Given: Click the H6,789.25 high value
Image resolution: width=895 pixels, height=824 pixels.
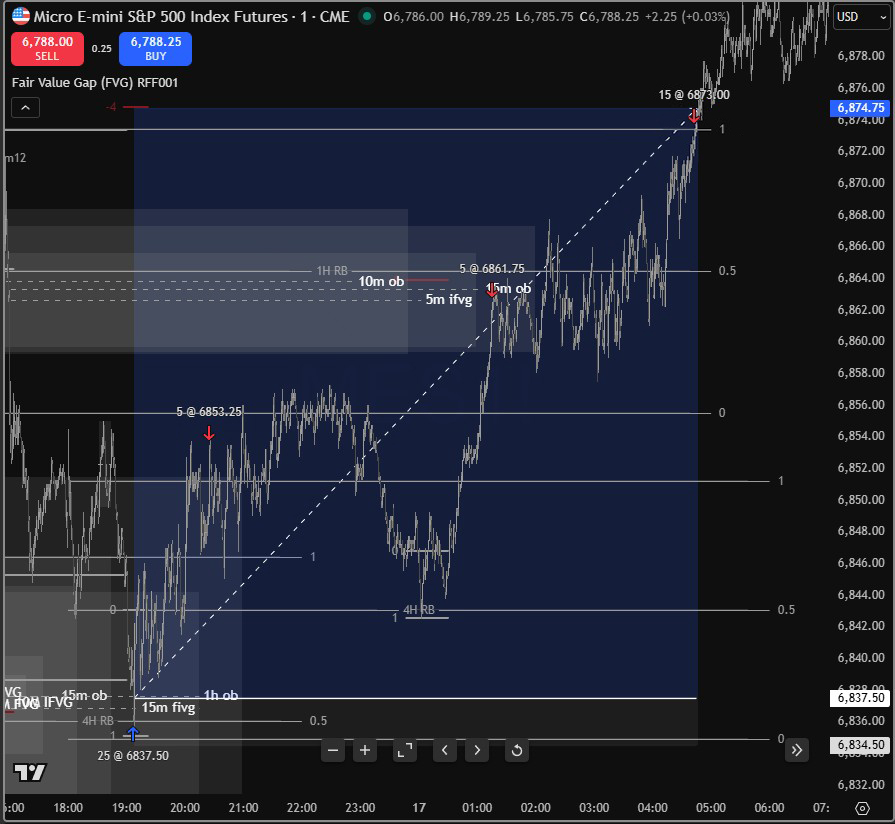Looking at the screenshot, I should [479, 17].
